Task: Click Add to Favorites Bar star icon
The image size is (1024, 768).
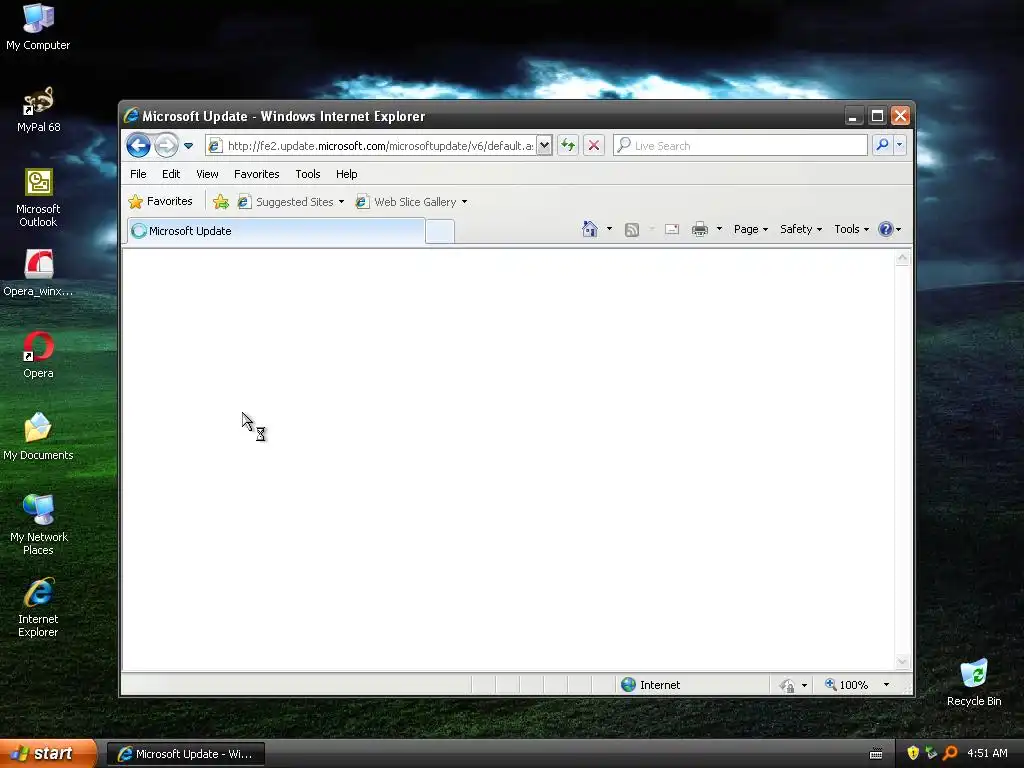Action: (x=221, y=202)
